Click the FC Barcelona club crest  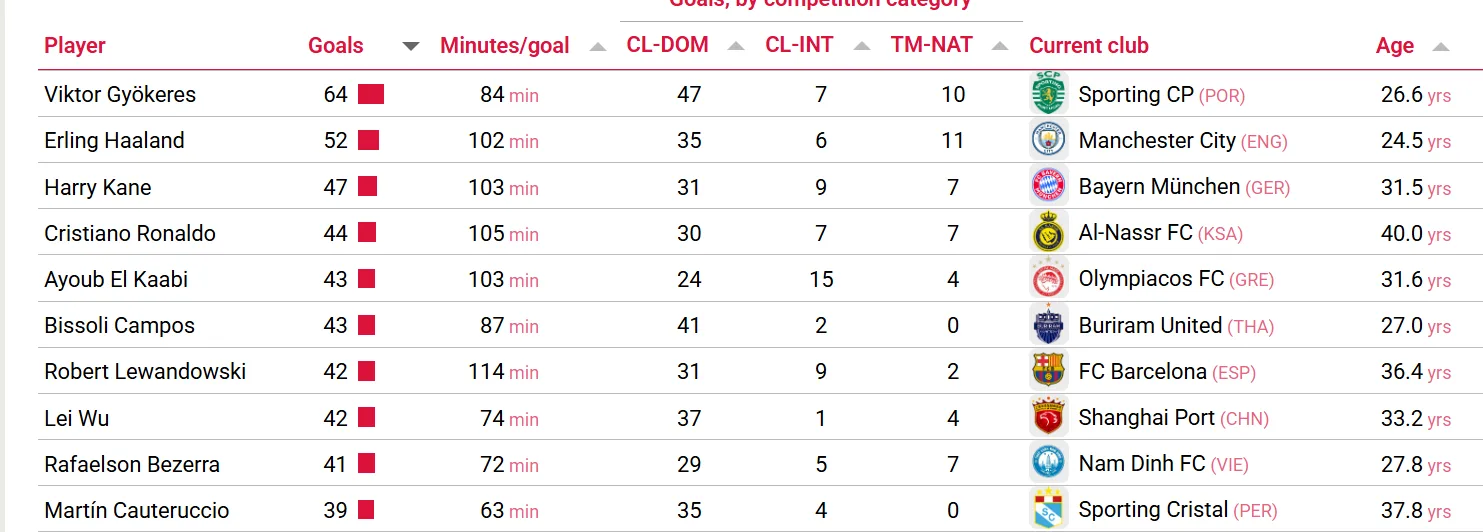click(x=1049, y=371)
